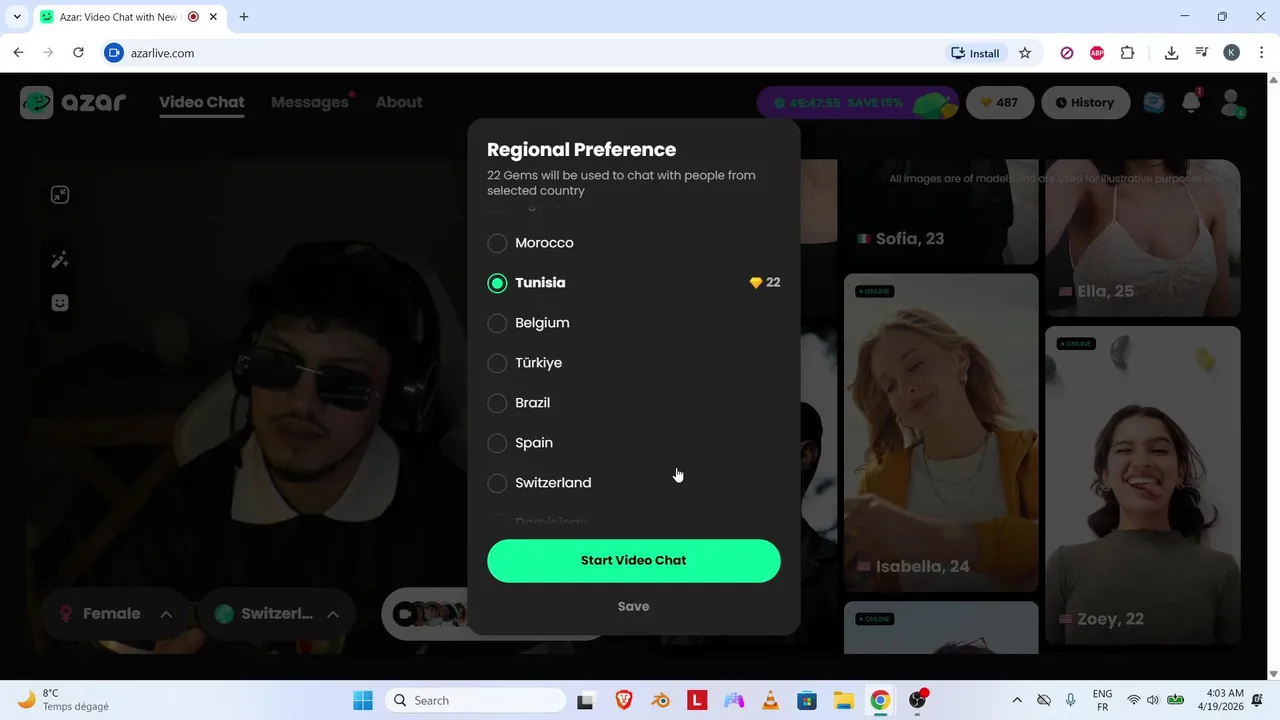Open the magic wand effects tool
1280x720 pixels.
tap(60, 260)
